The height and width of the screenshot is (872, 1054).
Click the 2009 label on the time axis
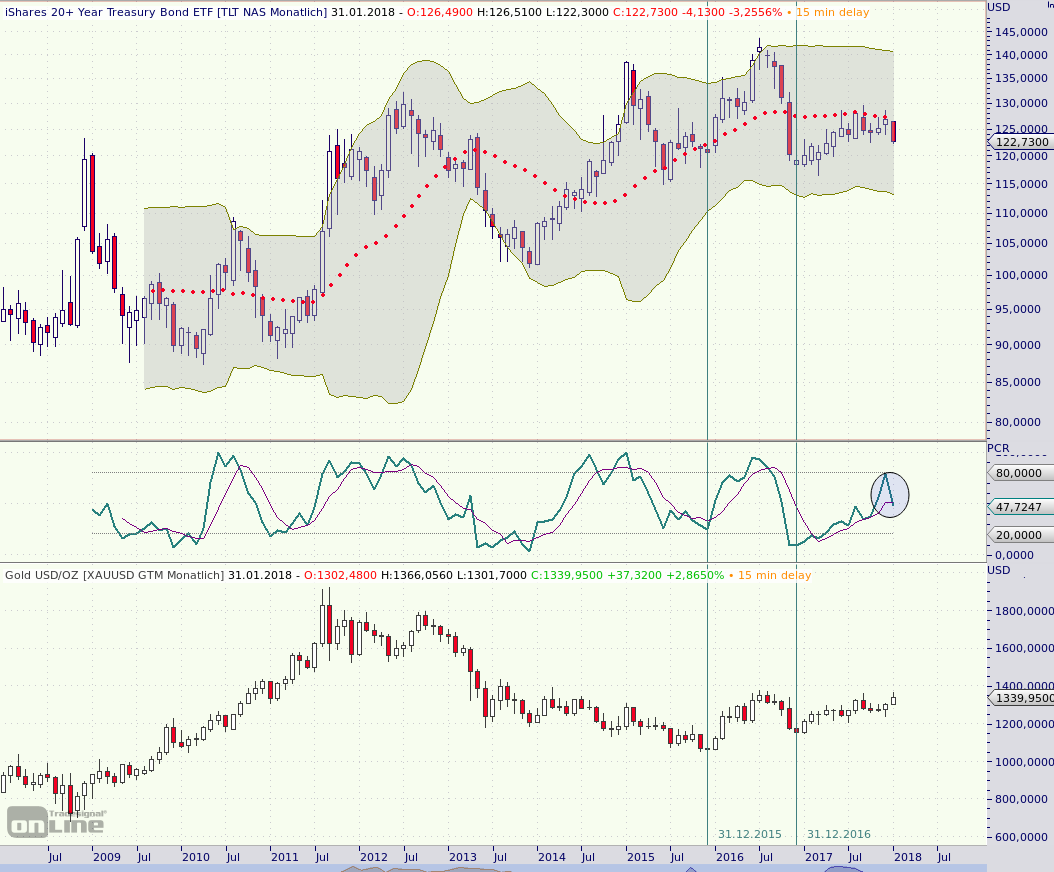107,857
